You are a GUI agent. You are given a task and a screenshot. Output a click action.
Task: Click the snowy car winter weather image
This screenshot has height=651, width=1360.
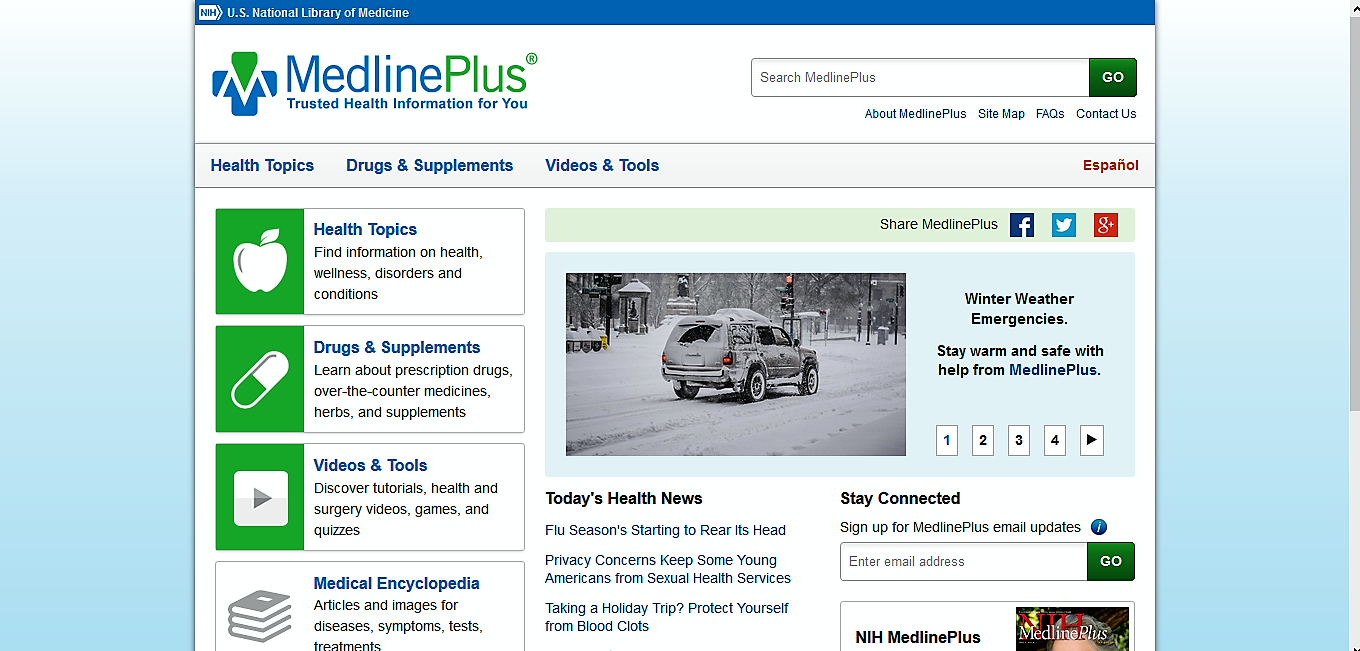pyautogui.click(x=736, y=364)
